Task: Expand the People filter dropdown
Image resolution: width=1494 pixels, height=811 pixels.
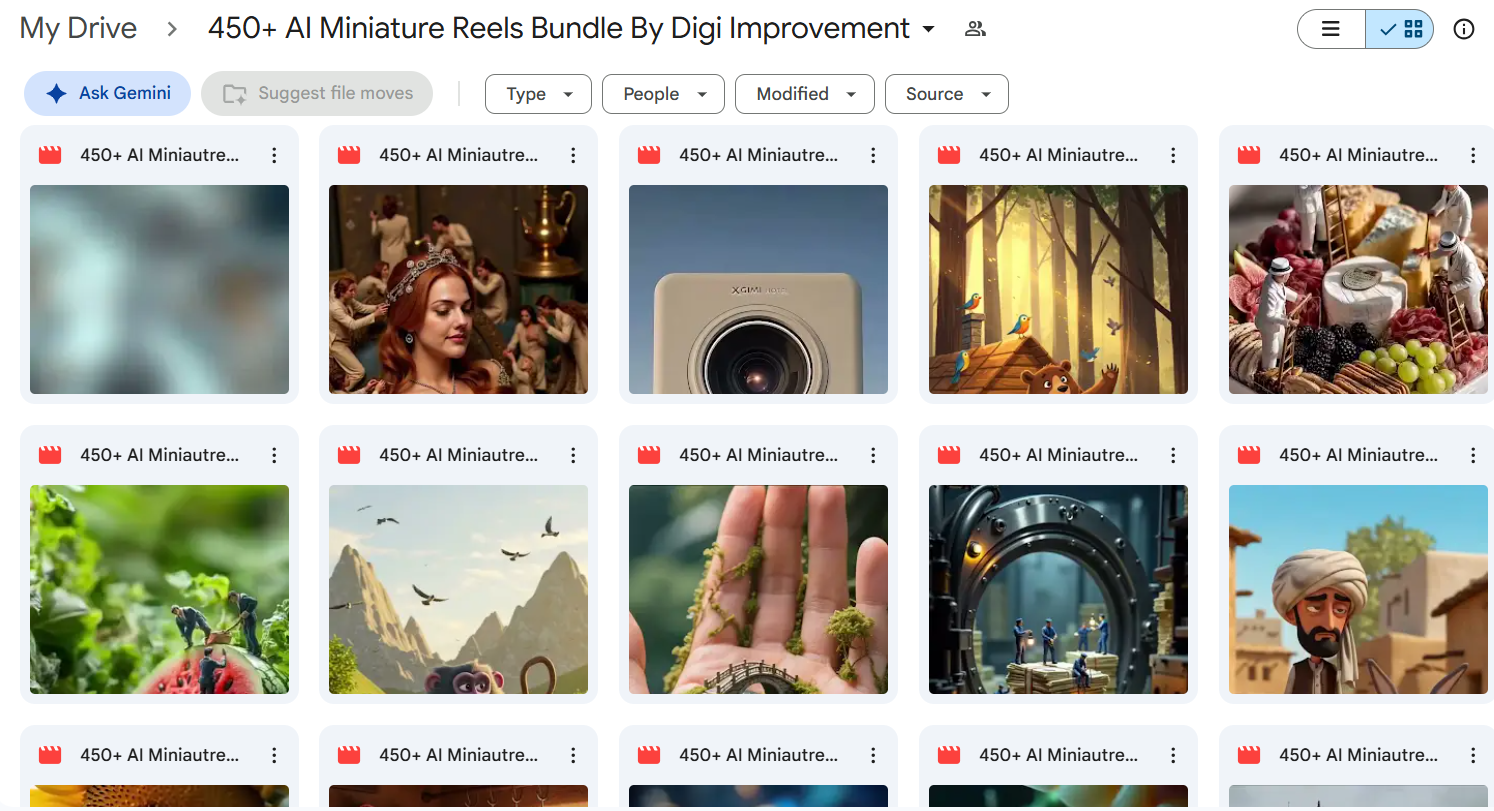Action: [665, 94]
